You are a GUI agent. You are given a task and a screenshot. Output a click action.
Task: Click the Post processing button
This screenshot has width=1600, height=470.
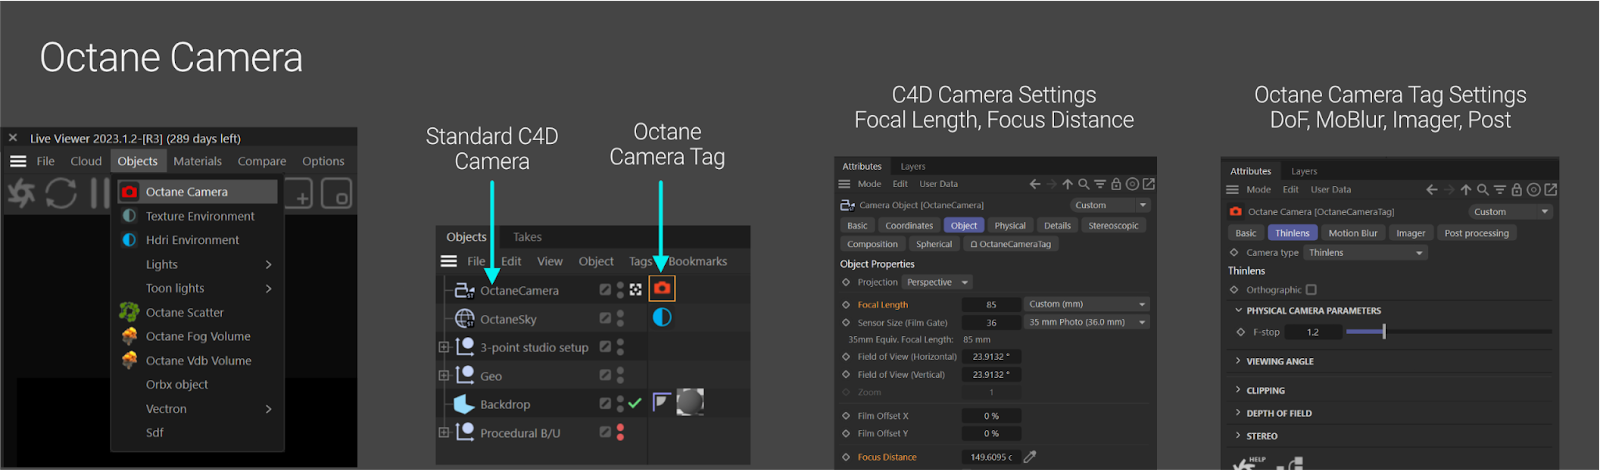coord(1476,233)
